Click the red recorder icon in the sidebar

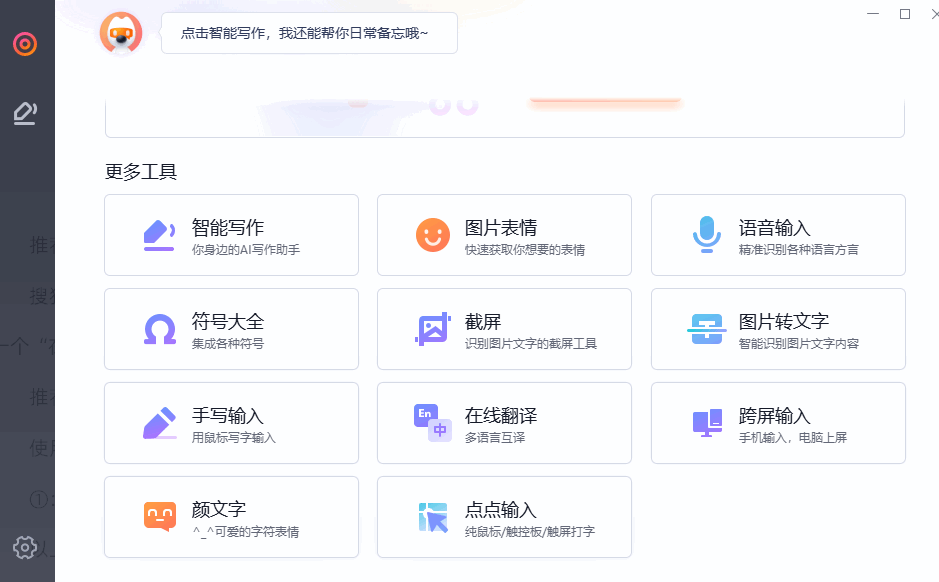pyautogui.click(x=27, y=43)
